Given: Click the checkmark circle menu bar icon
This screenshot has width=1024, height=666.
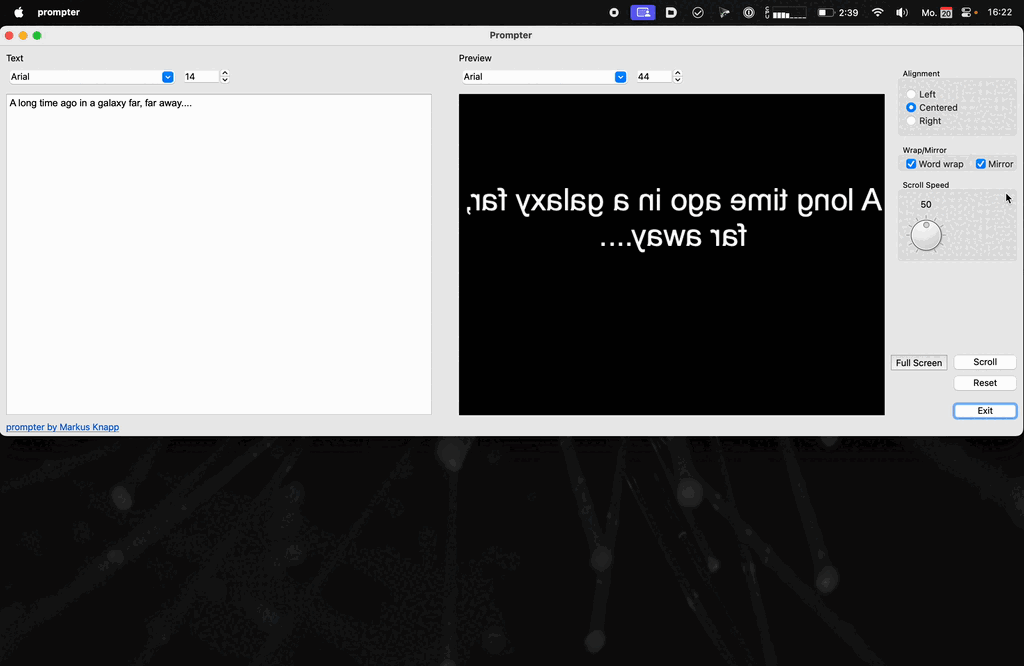Looking at the screenshot, I should click(x=697, y=12).
